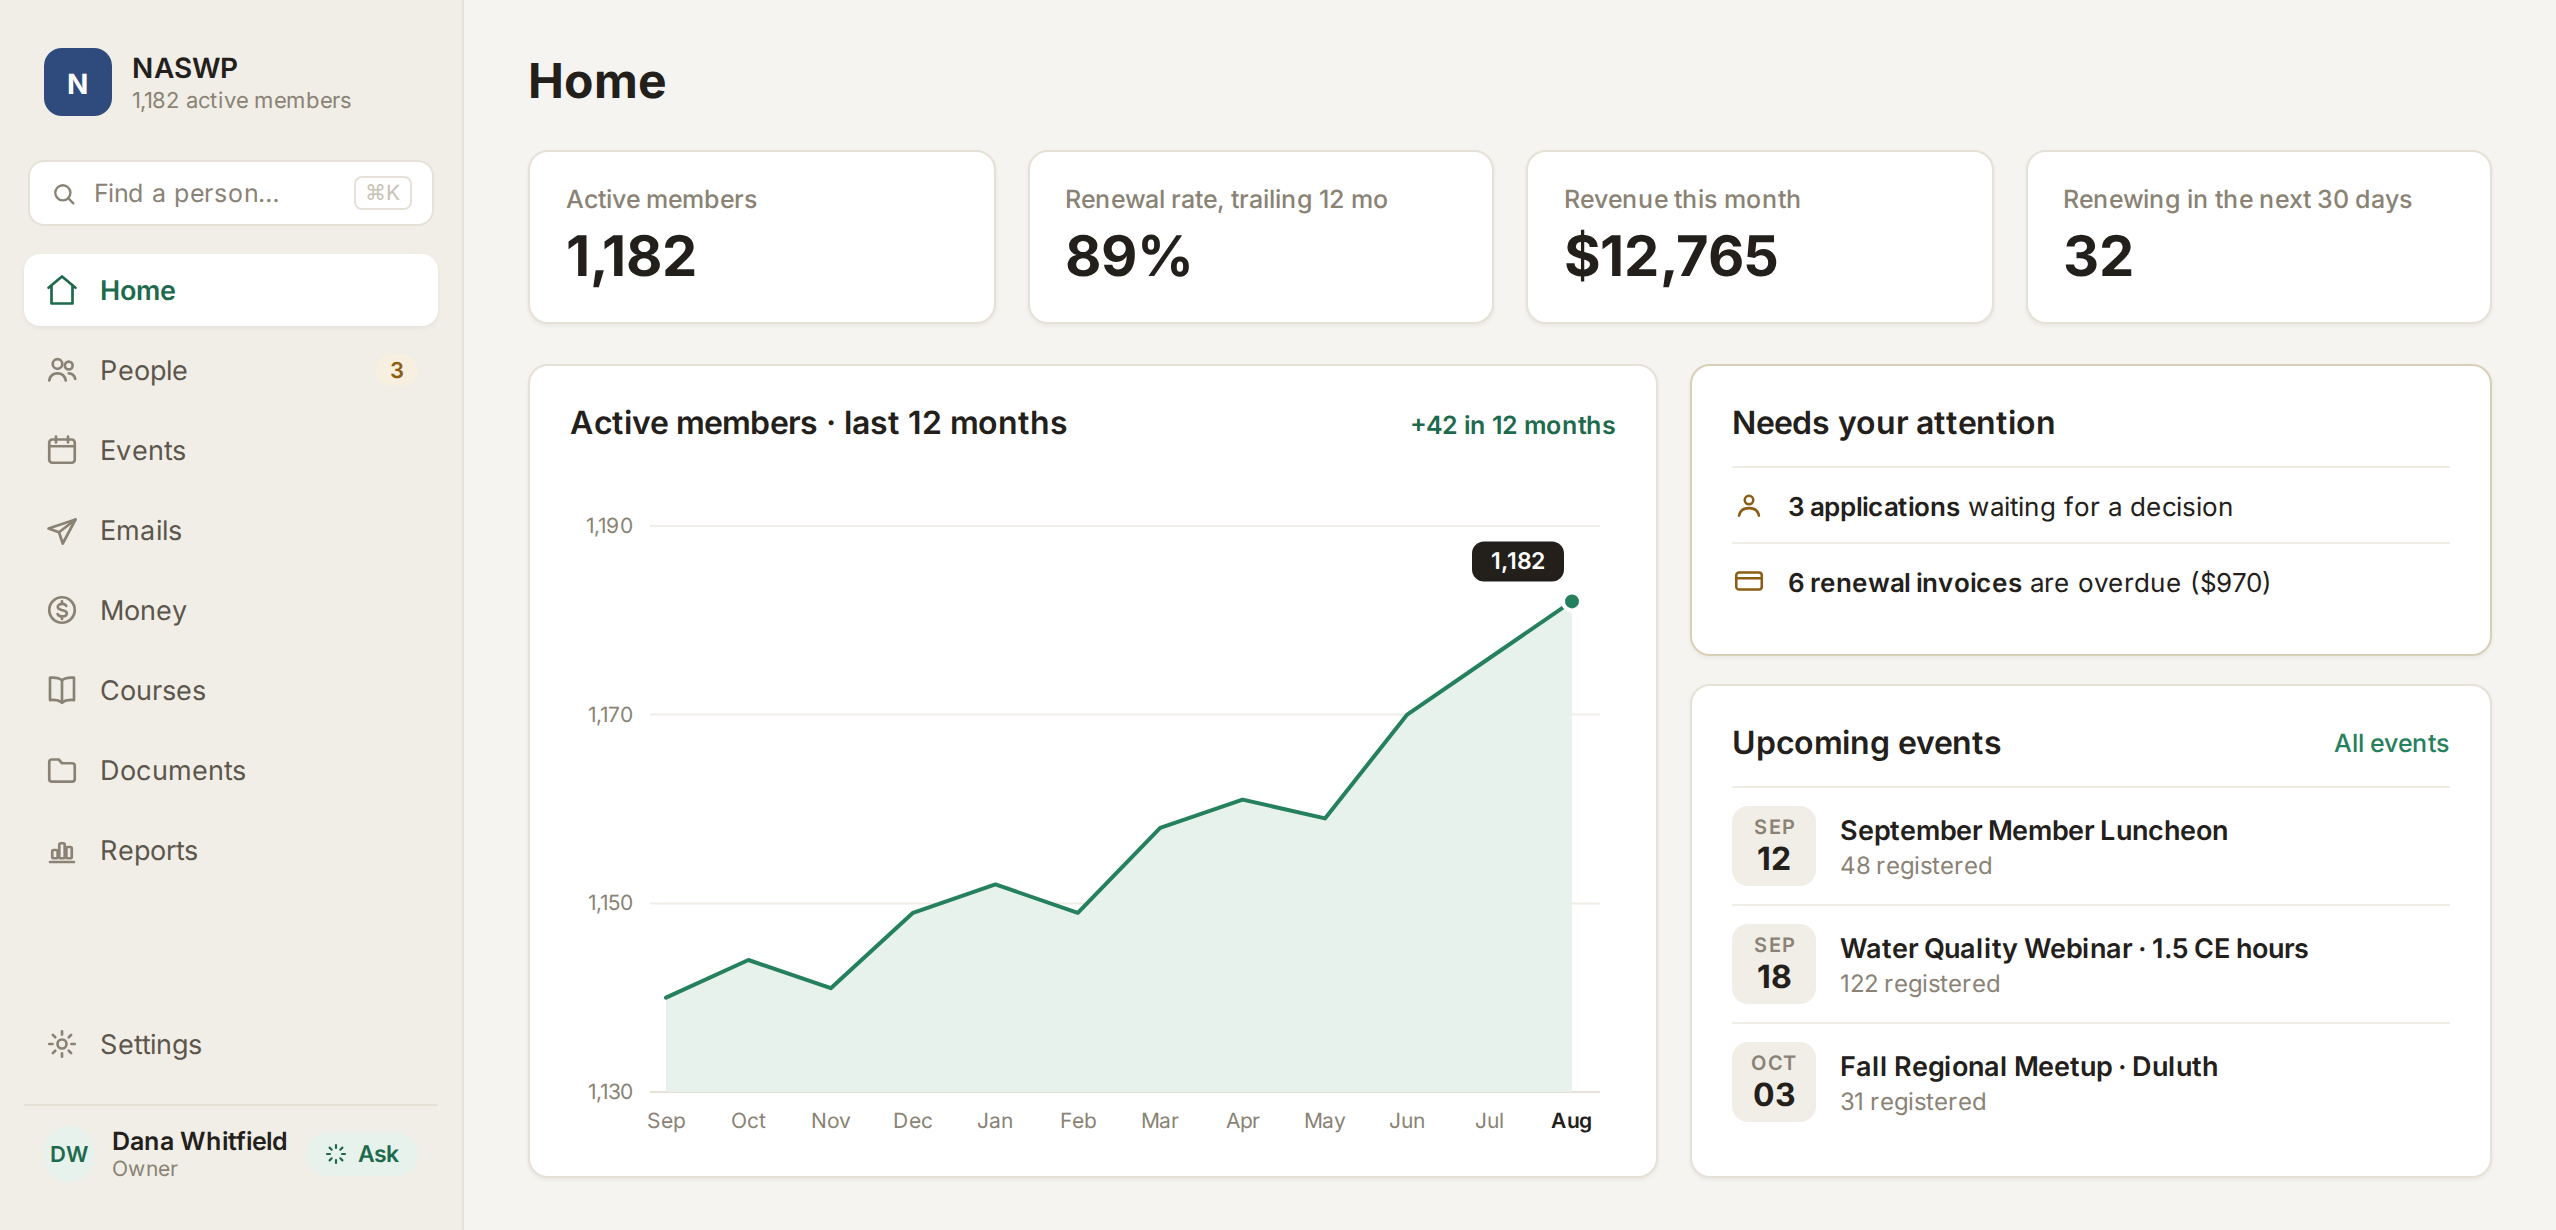Open the Documents section
This screenshot has width=2556, height=1230.
click(231, 770)
